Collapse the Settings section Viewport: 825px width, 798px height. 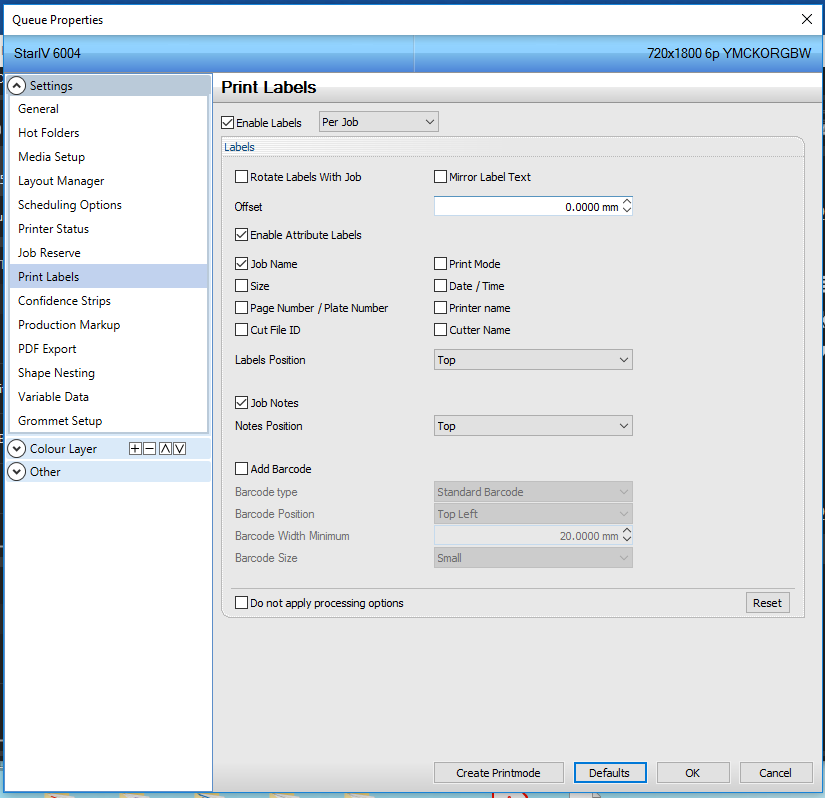coord(17,86)
